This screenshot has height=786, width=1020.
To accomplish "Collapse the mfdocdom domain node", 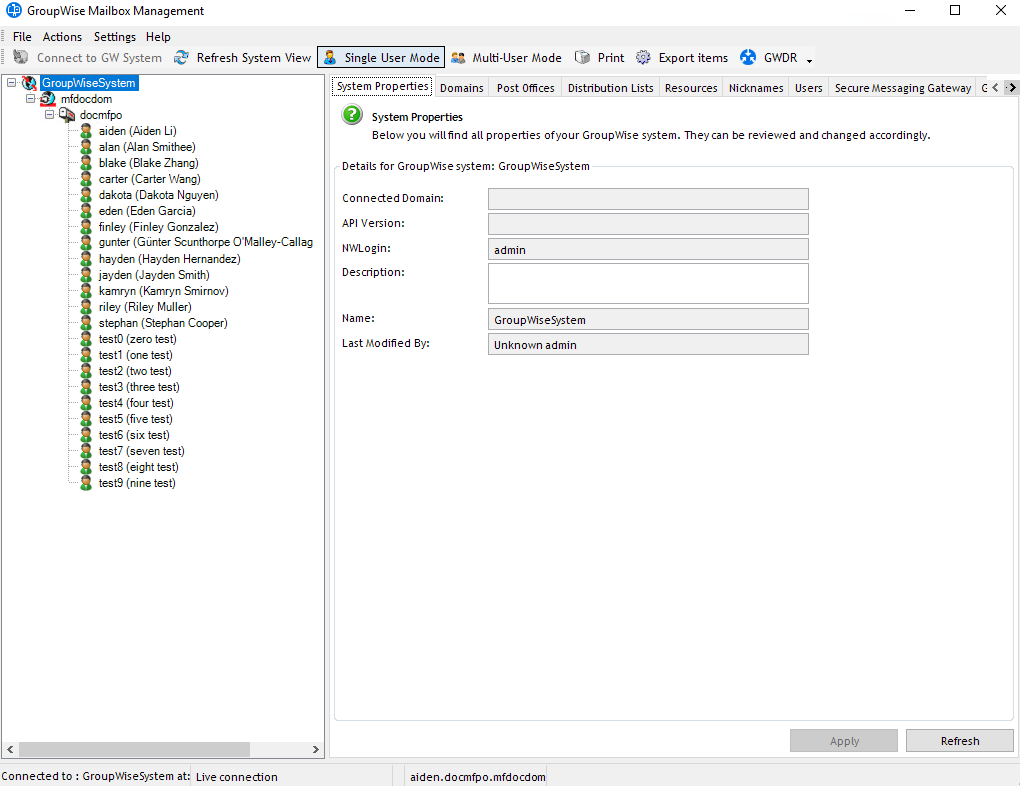I will [31, 99].
